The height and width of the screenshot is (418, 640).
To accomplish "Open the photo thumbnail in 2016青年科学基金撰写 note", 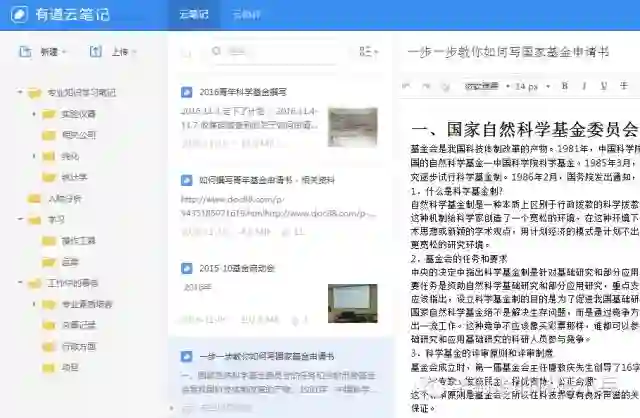I will [353, 127].
